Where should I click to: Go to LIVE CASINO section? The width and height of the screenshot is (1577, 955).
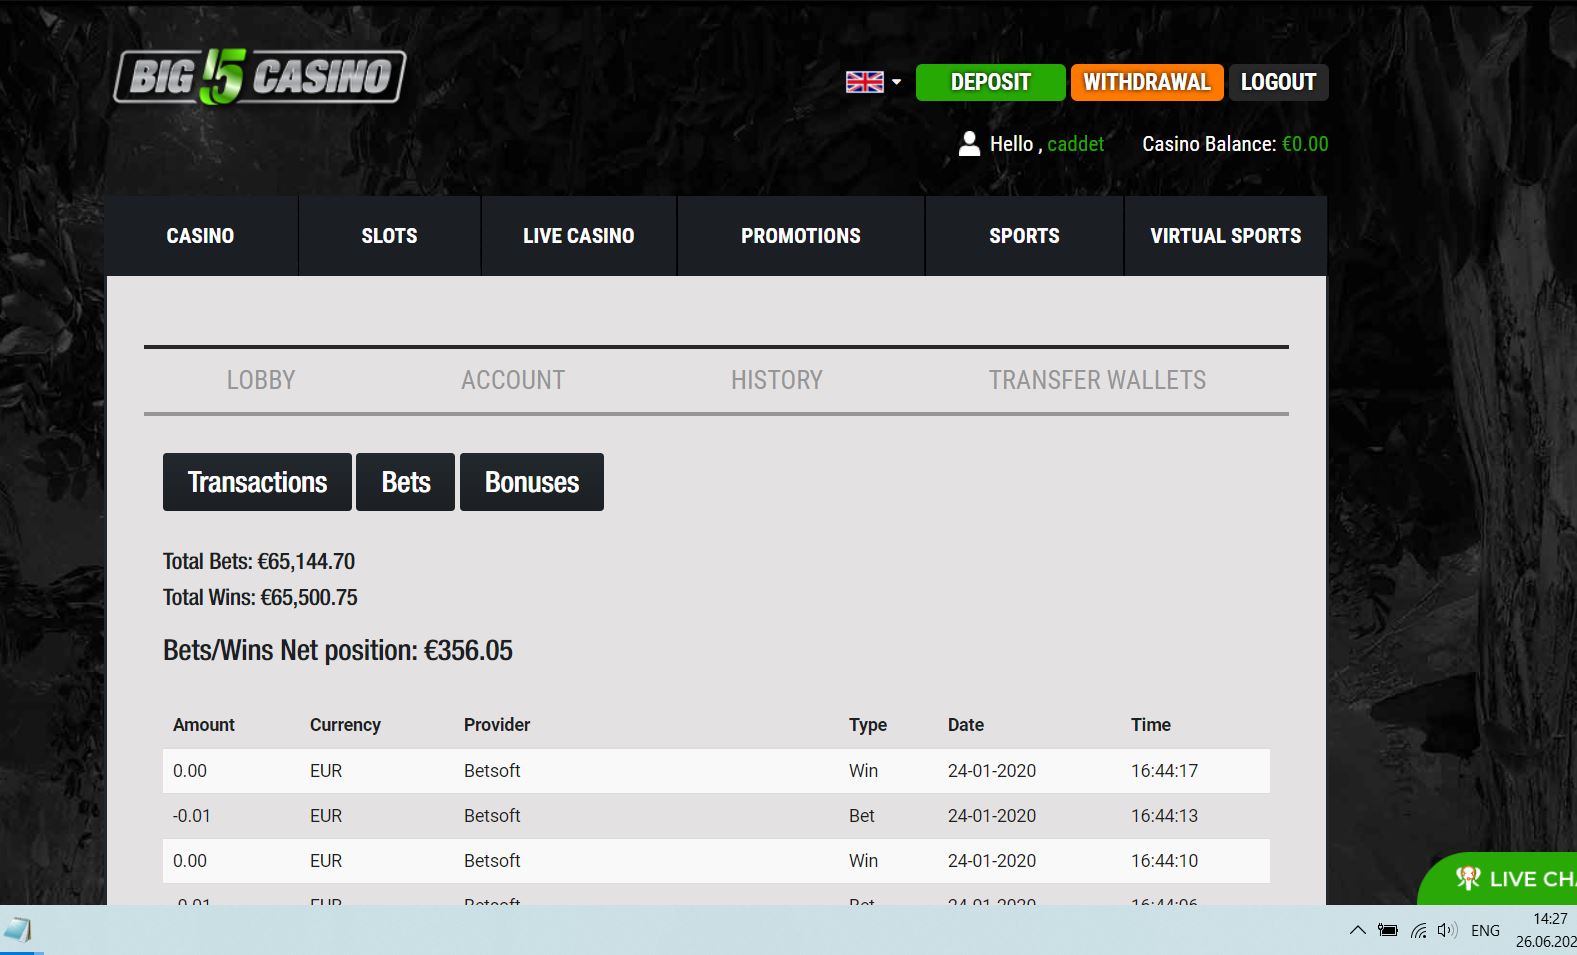click(579, 236)
